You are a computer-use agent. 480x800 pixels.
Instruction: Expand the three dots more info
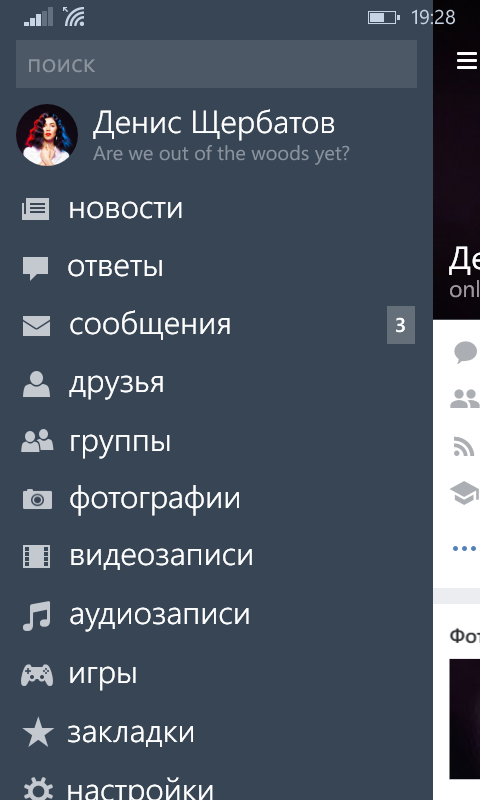coord(464,548)
